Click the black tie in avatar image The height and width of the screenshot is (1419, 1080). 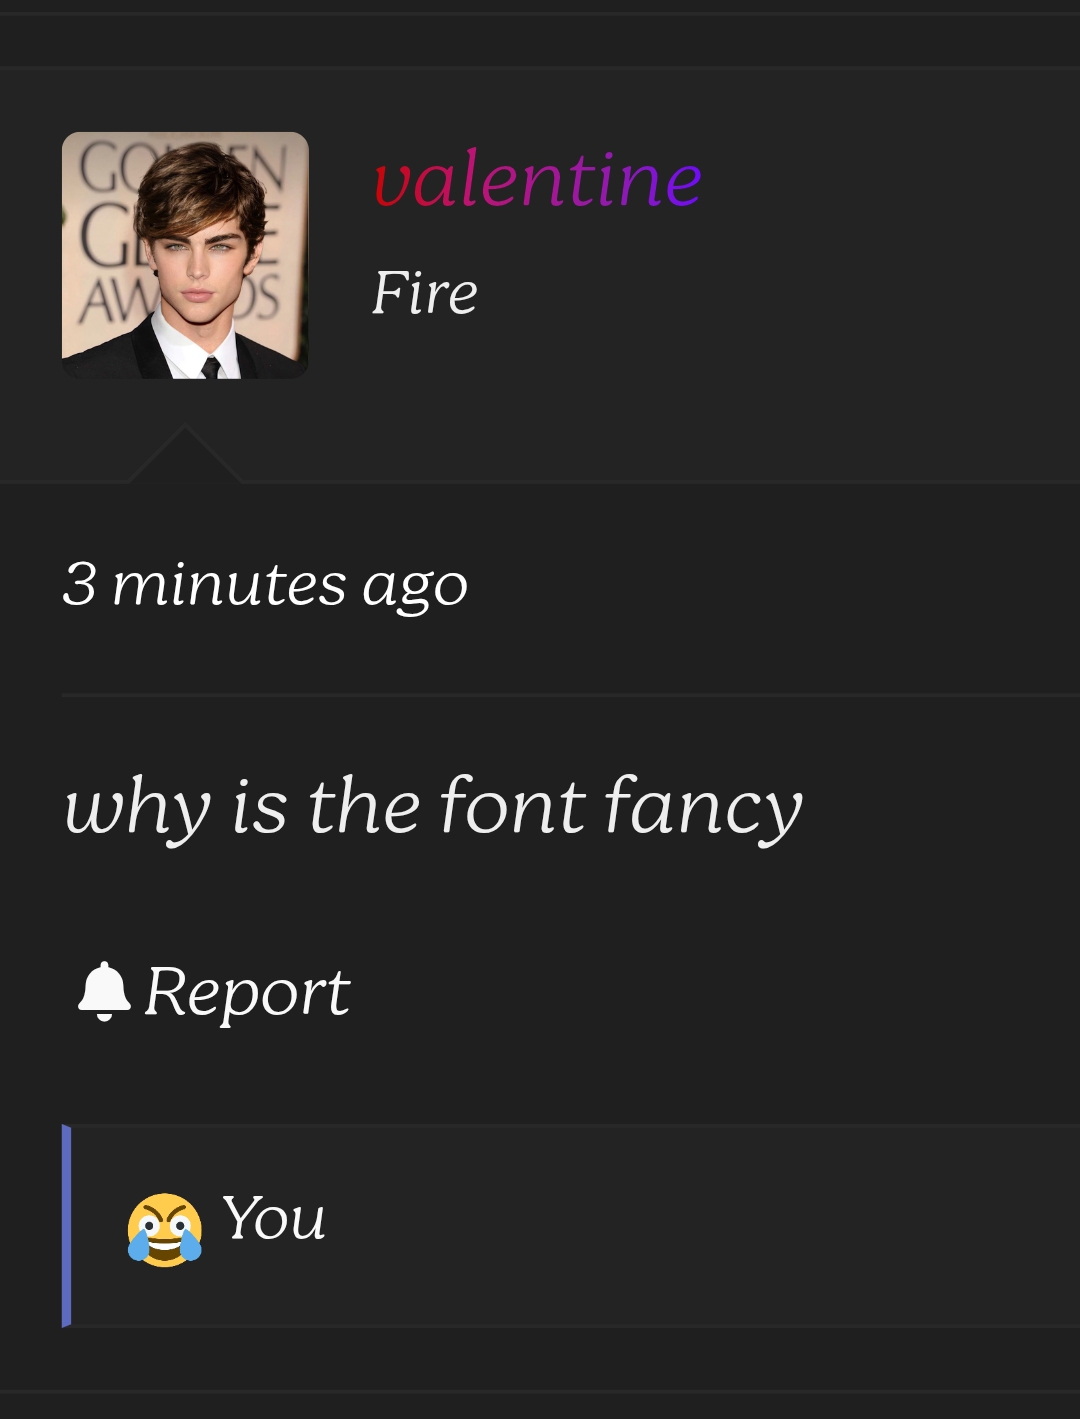210,367
